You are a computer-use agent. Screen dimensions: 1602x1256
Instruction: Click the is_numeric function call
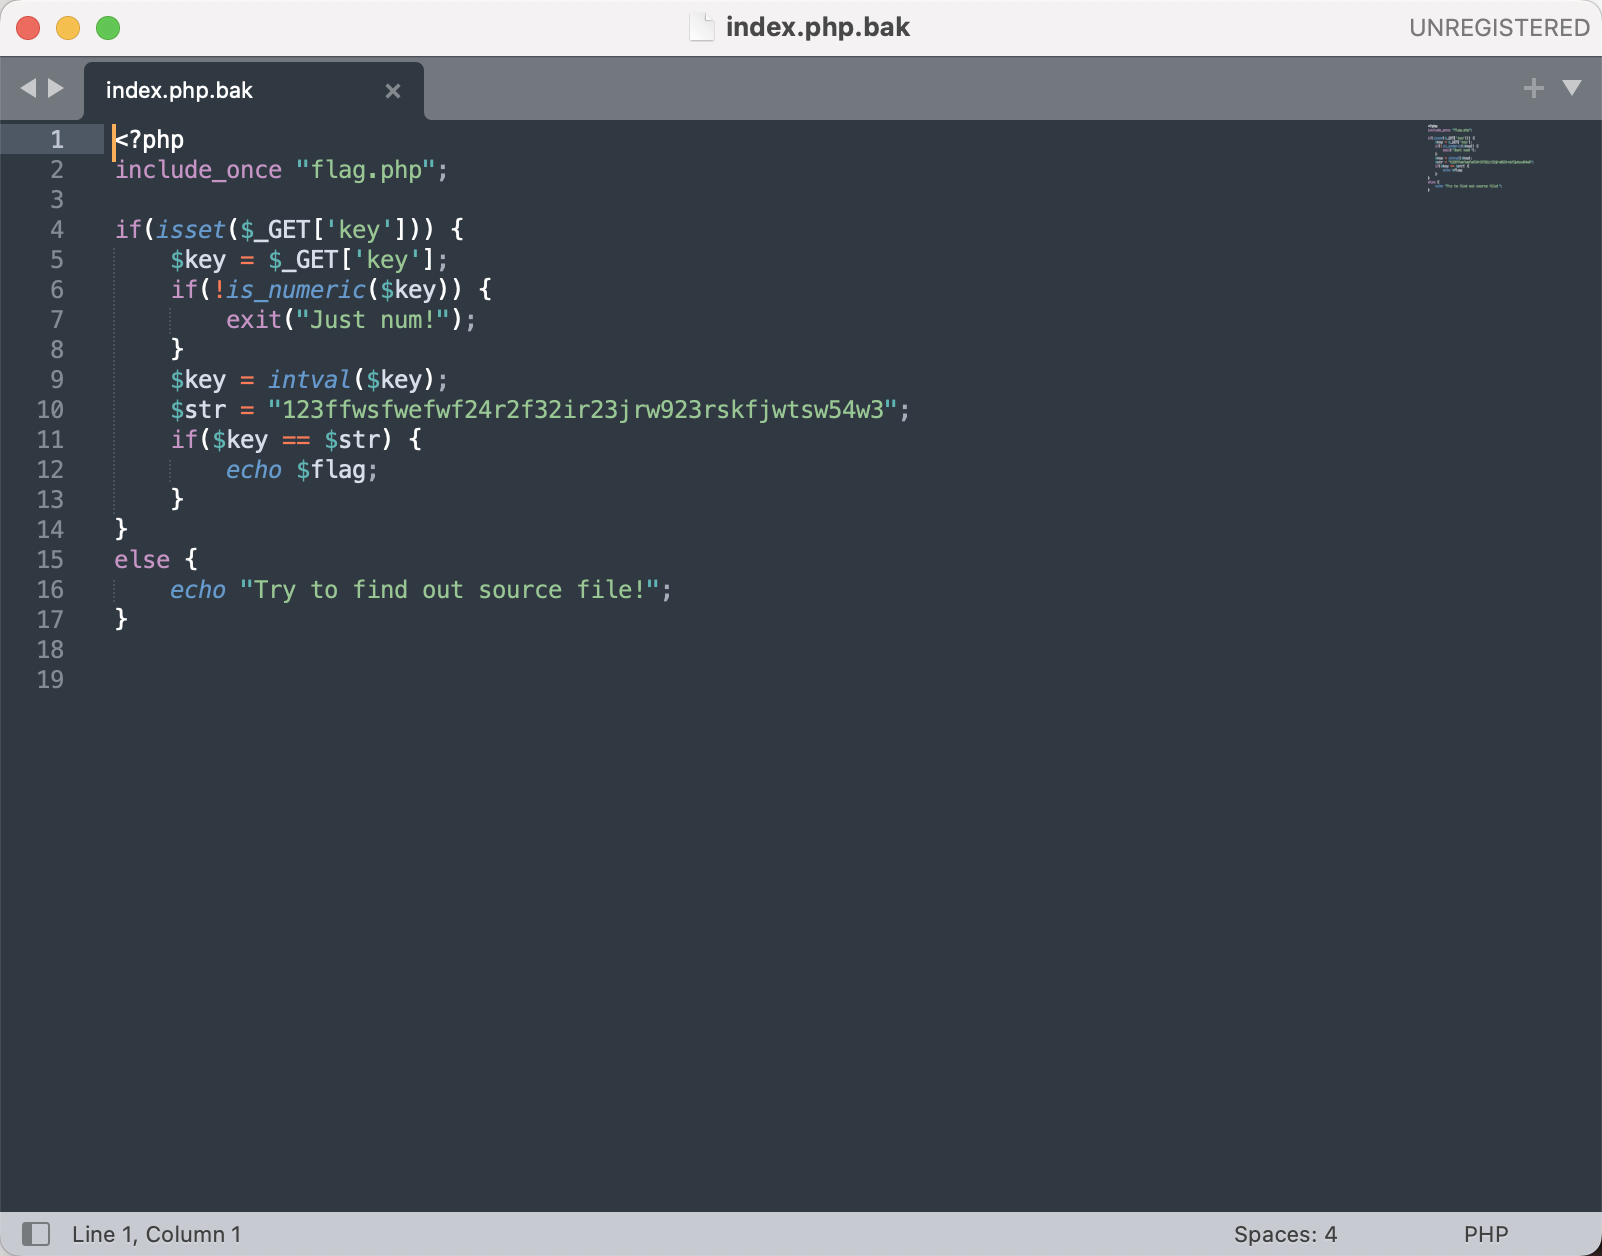tap(296, 290)
